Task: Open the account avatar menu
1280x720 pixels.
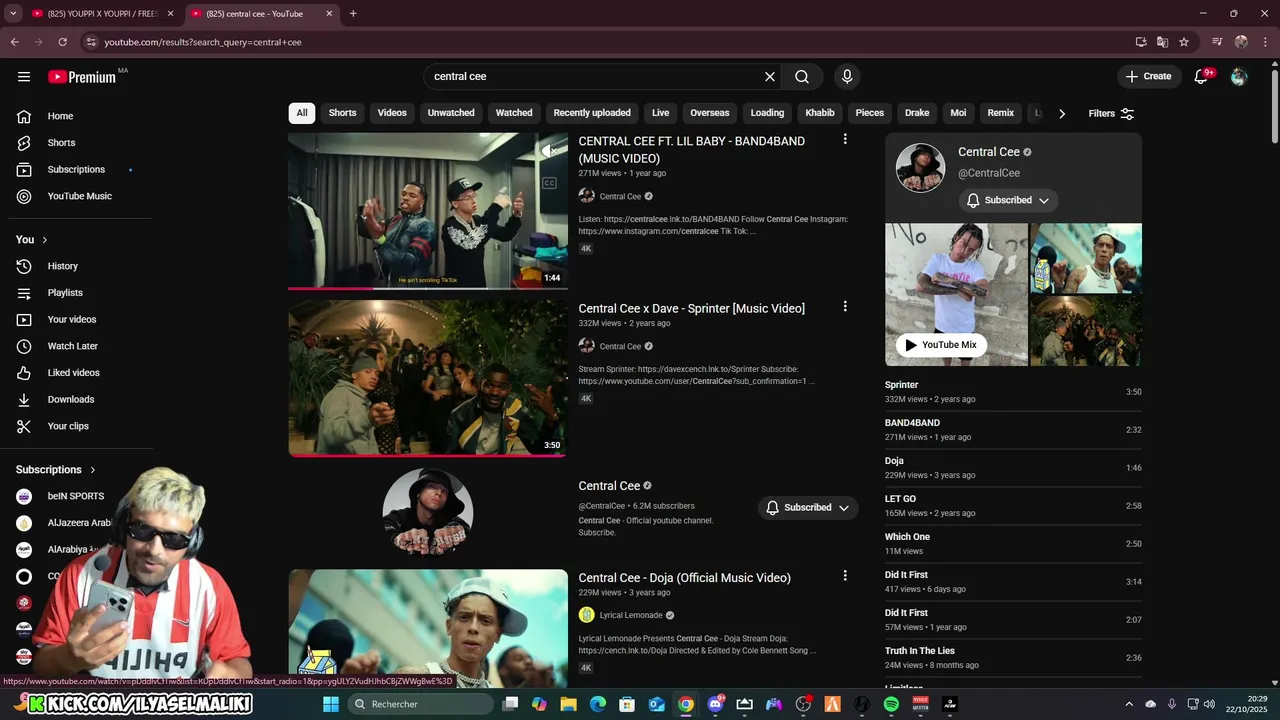Action: (1239, 77)
